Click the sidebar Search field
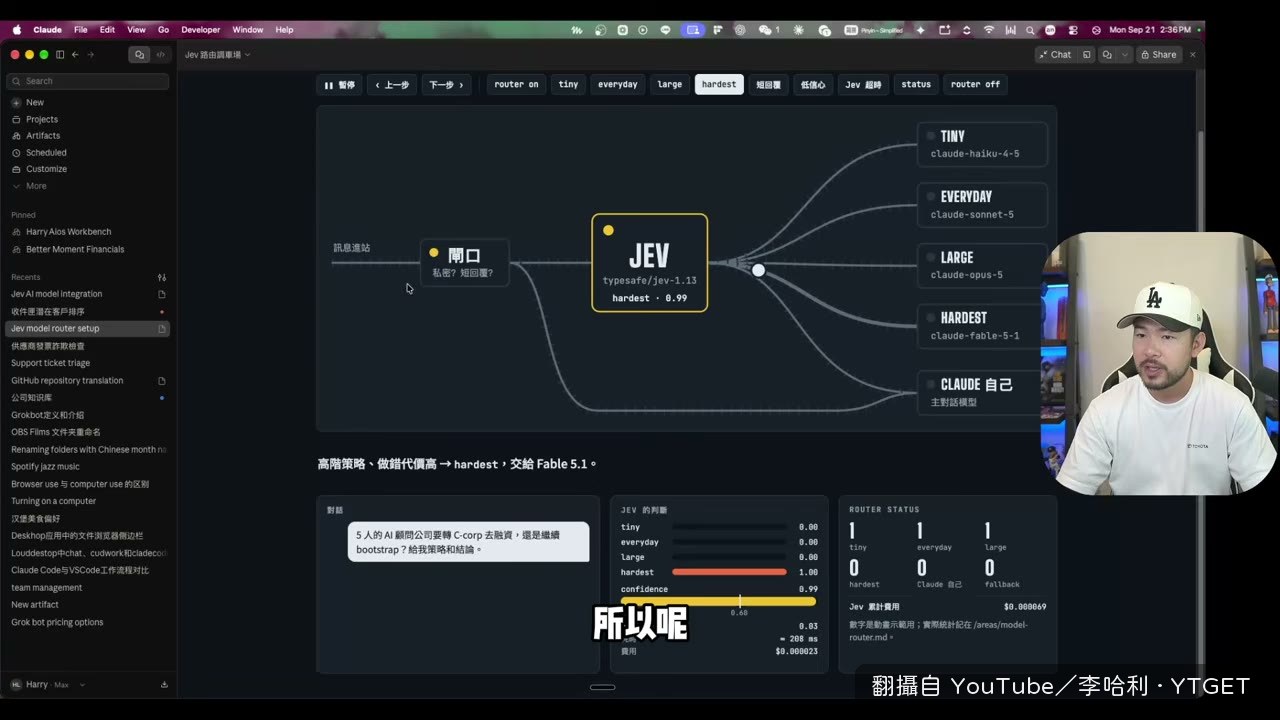This screenshot has width=1280, height=720. 88,81
